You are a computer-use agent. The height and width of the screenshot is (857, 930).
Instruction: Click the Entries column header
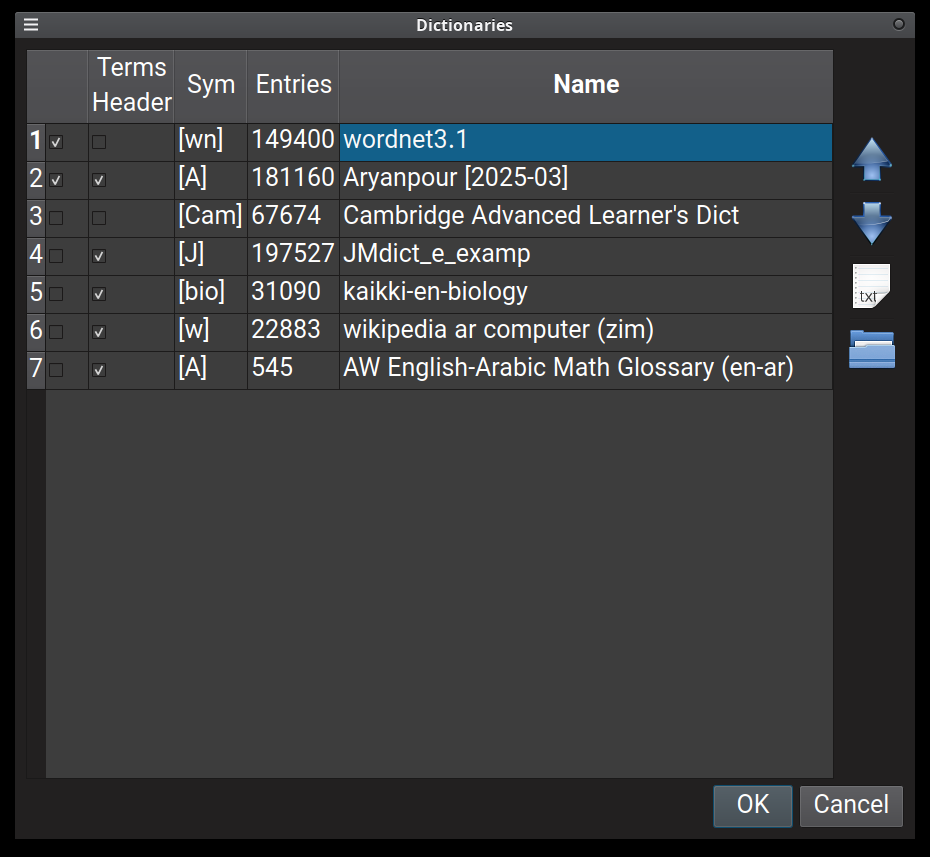tap(293, 86)
